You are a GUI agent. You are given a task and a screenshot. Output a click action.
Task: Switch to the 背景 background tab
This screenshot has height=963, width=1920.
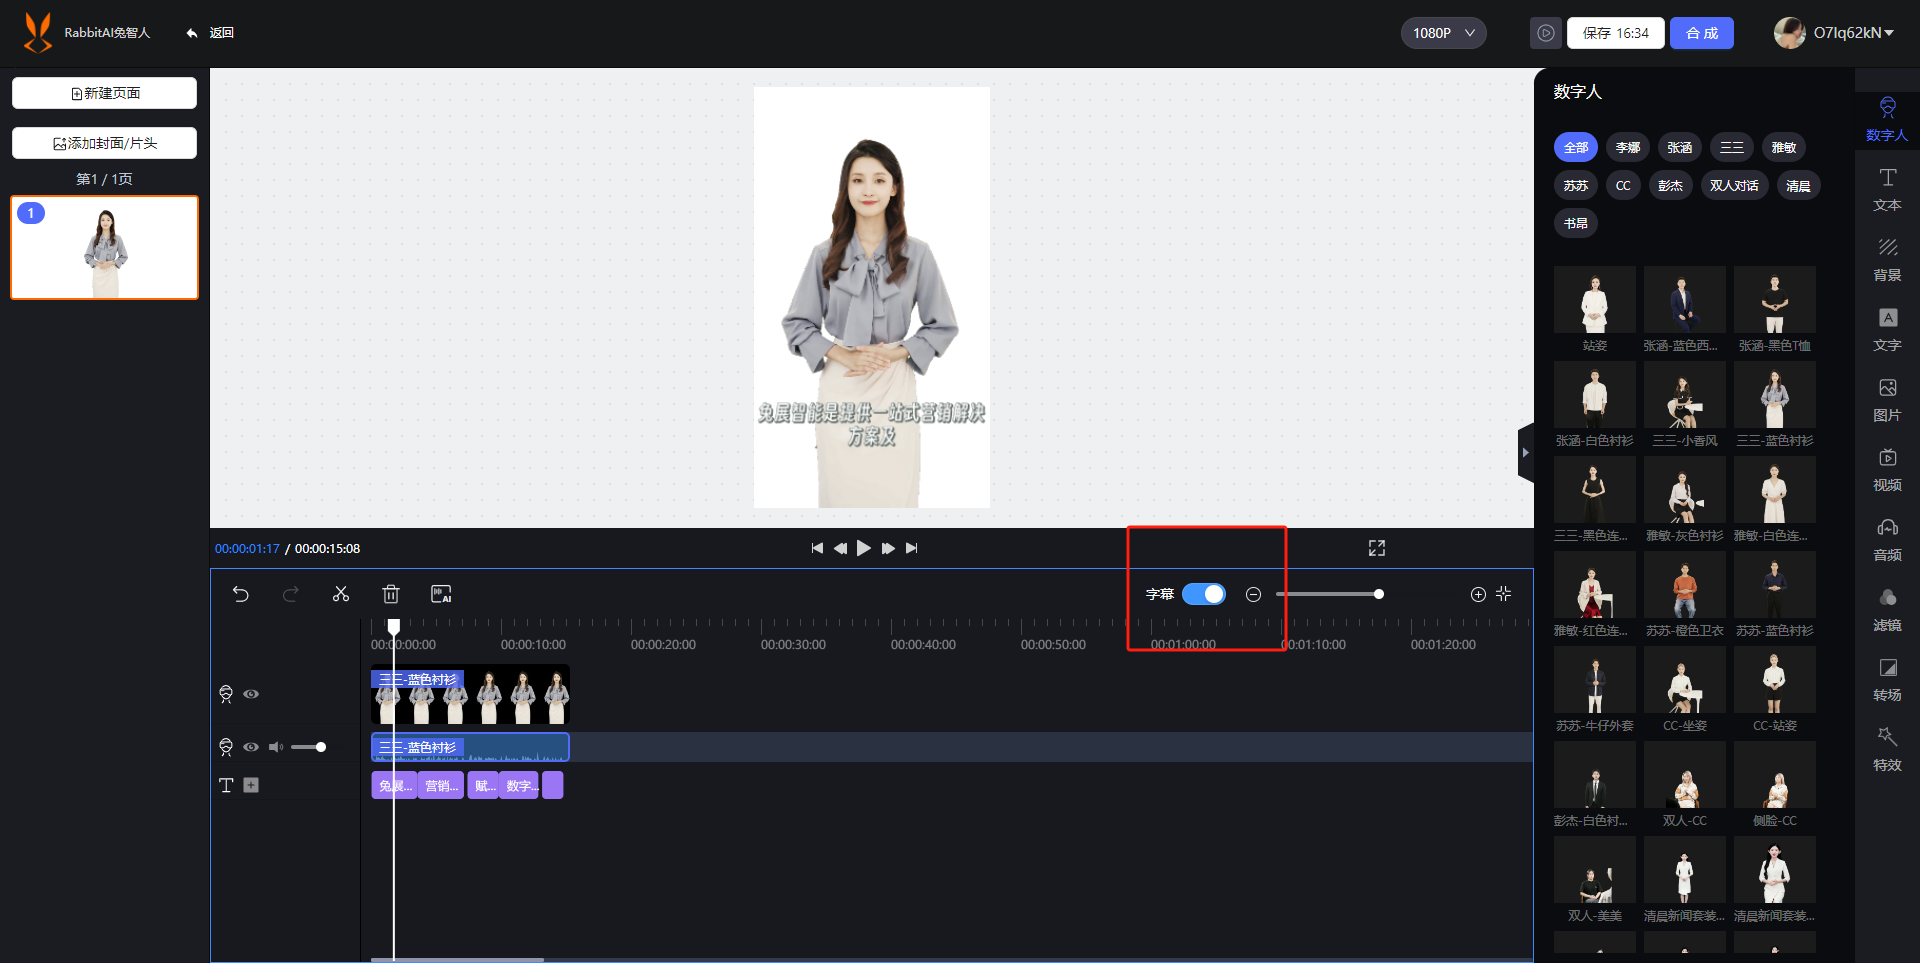point(1887,260)
